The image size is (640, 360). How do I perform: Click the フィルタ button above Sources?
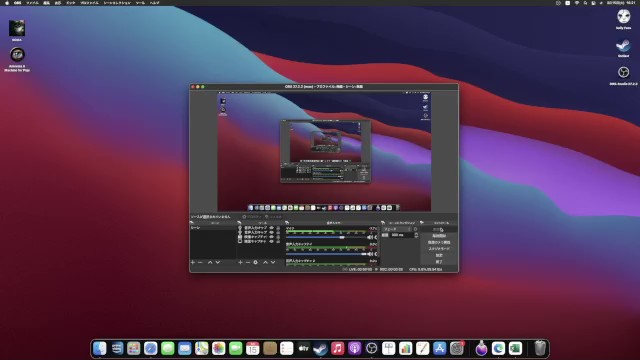(274, 217)
